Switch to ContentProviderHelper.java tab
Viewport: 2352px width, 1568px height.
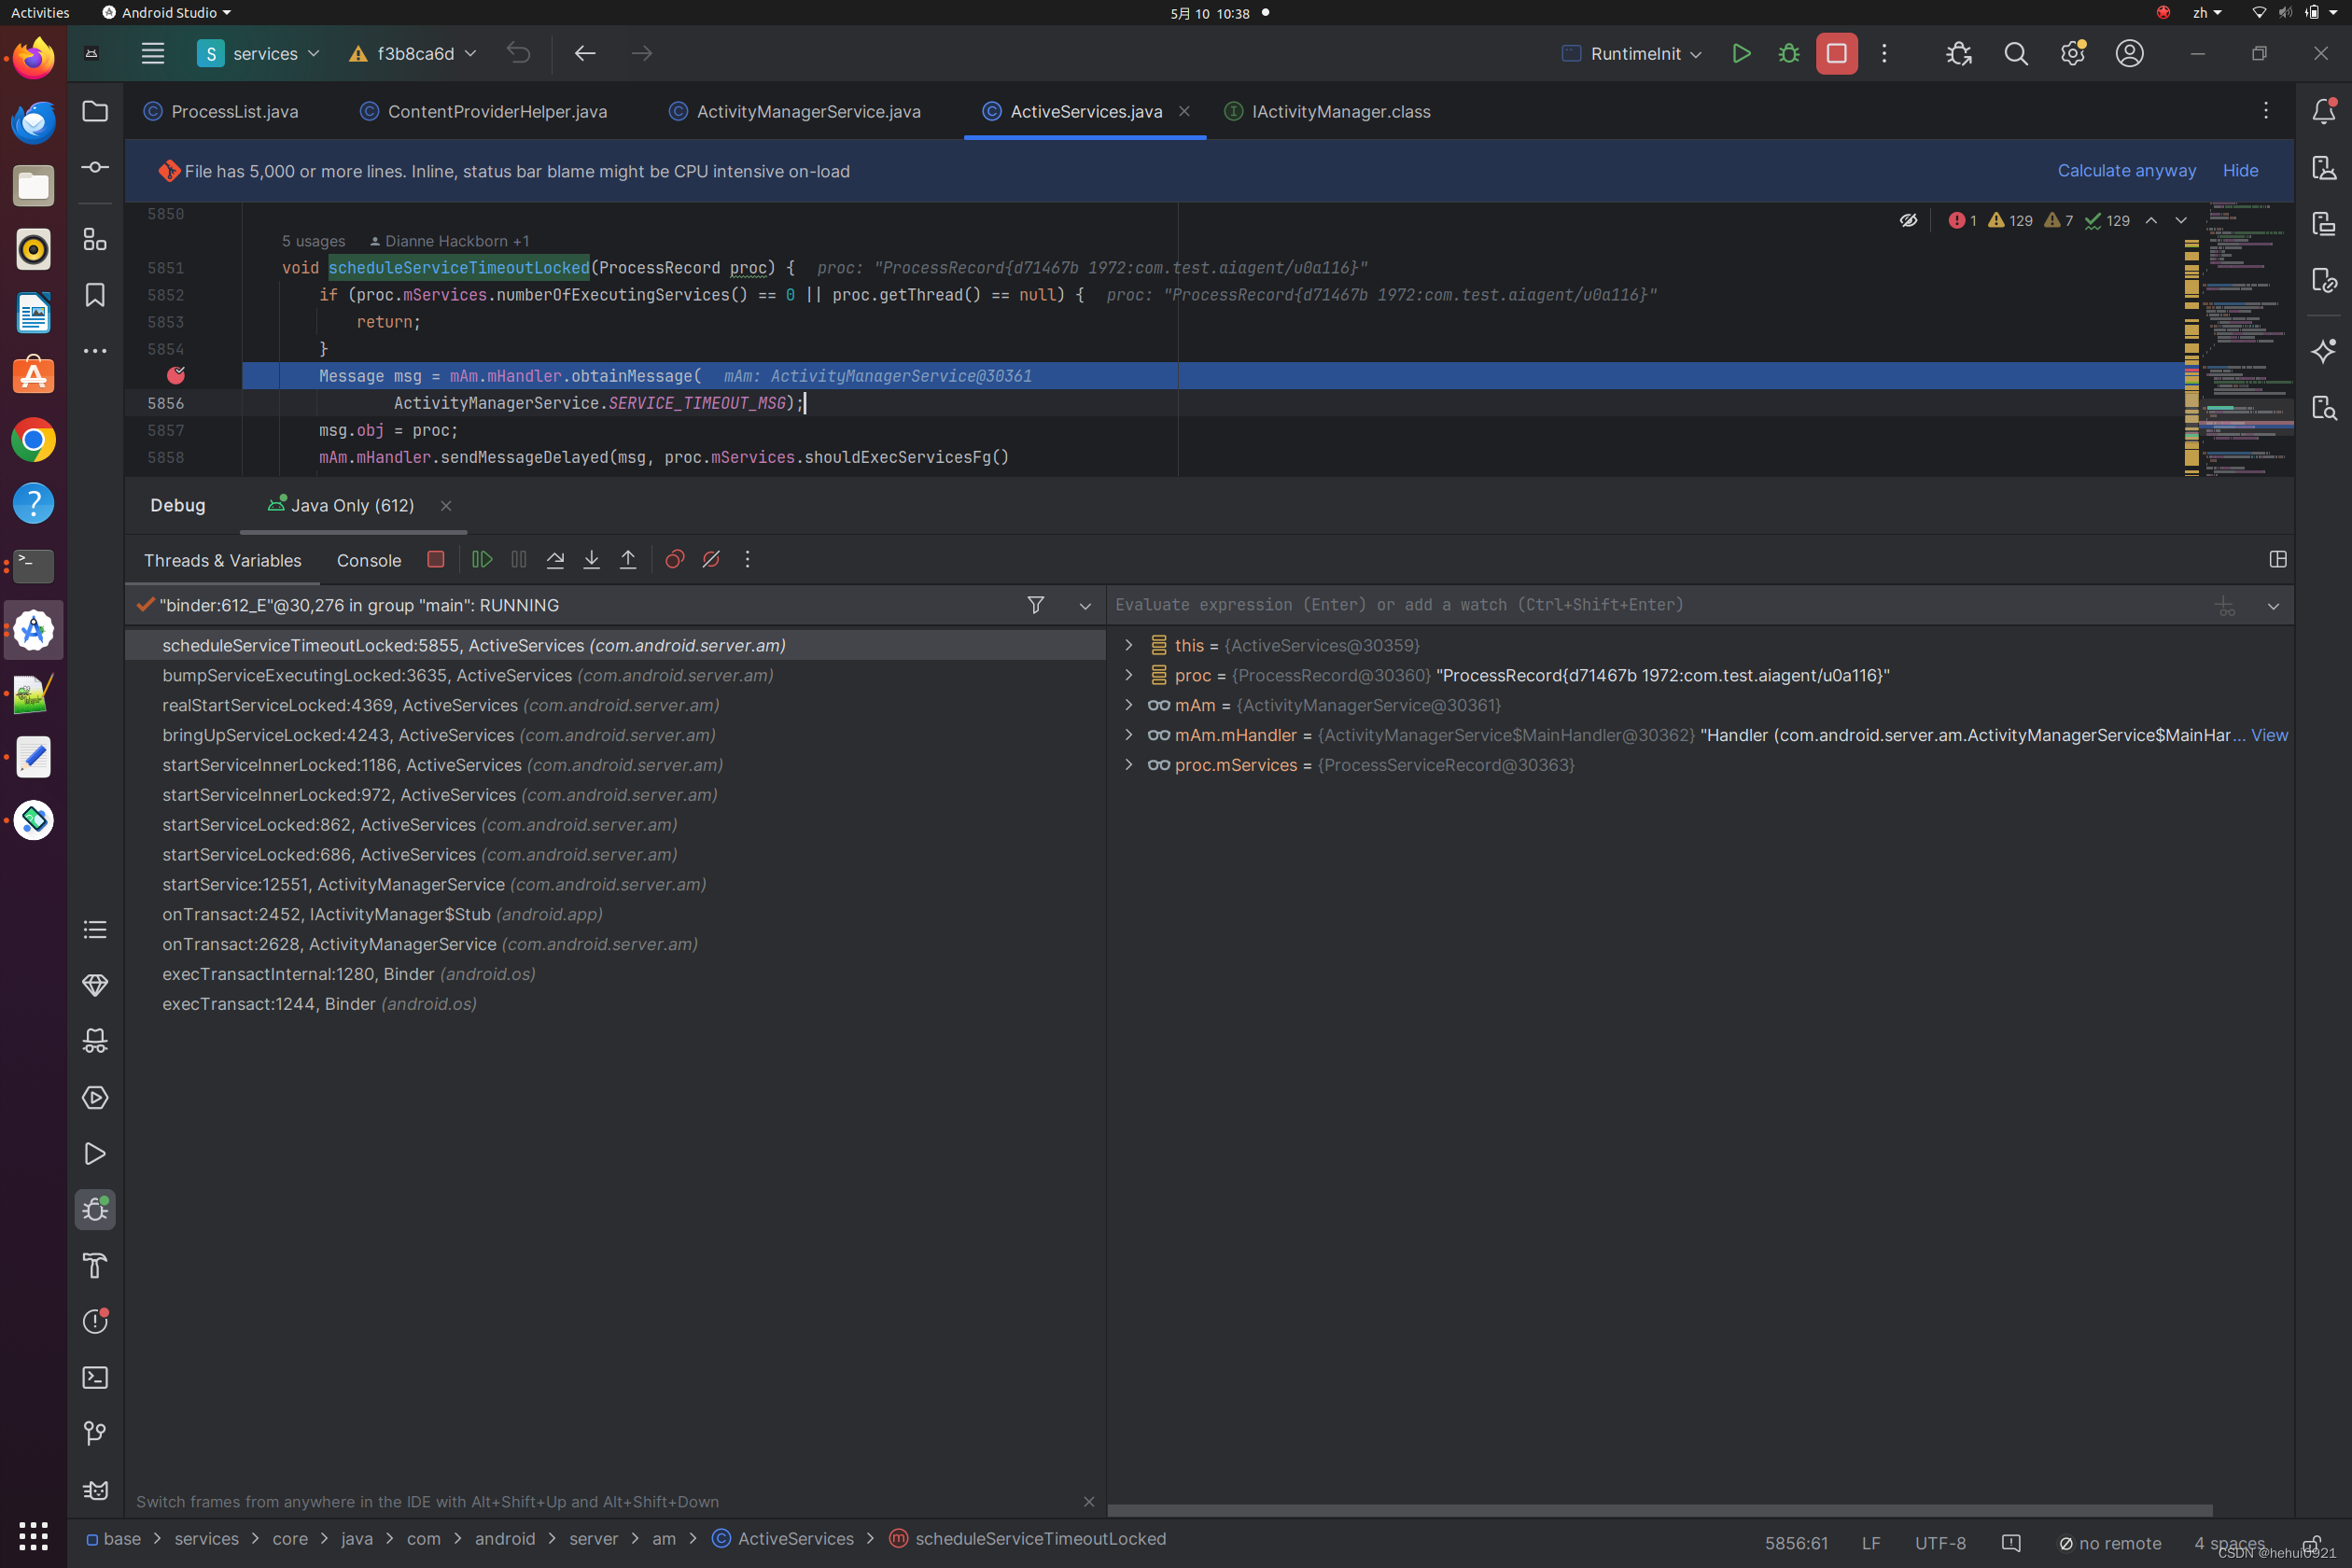pyautogui.click(x=484, y=111)
